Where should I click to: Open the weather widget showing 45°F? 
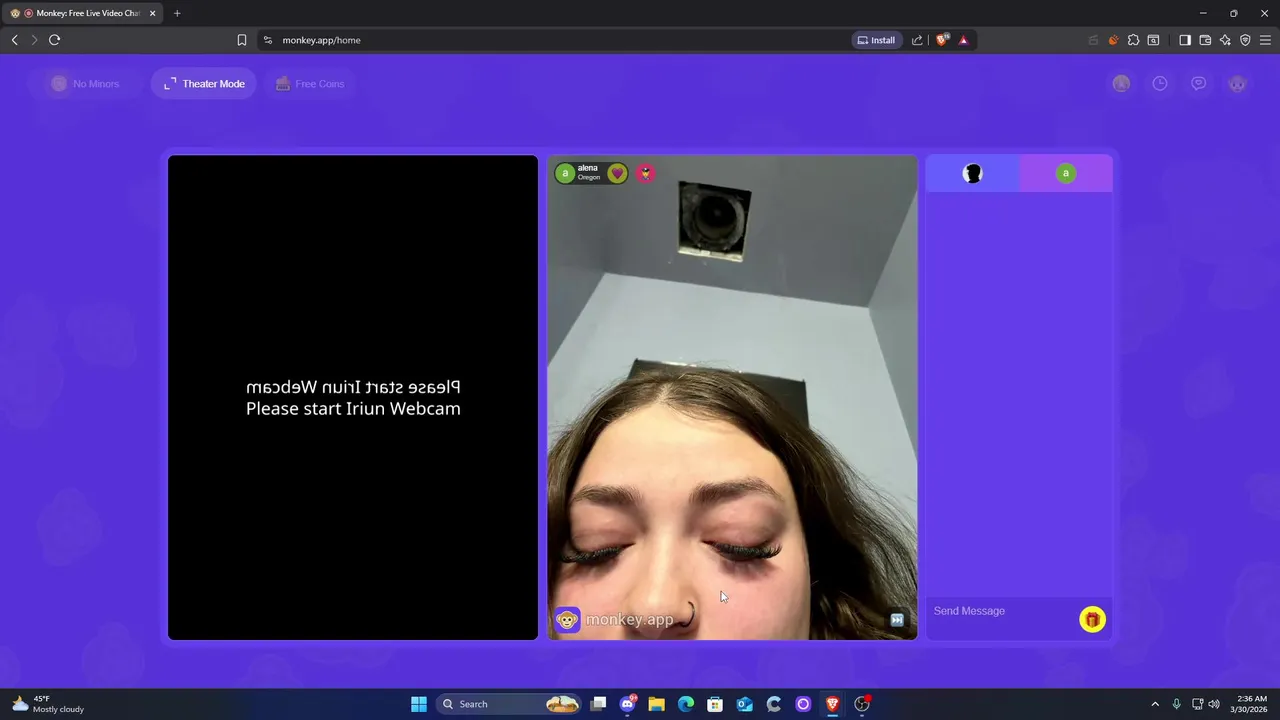(x=47, y=704)
